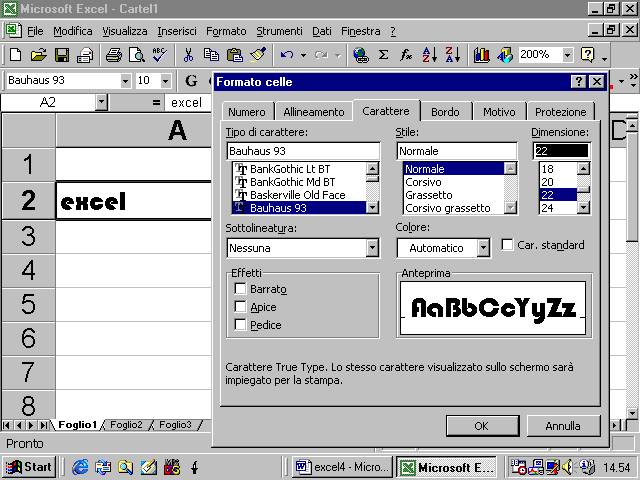Viewport: 640px width, 480px height.
Task: Switch to the Numero tab
Action: (247, 112)
